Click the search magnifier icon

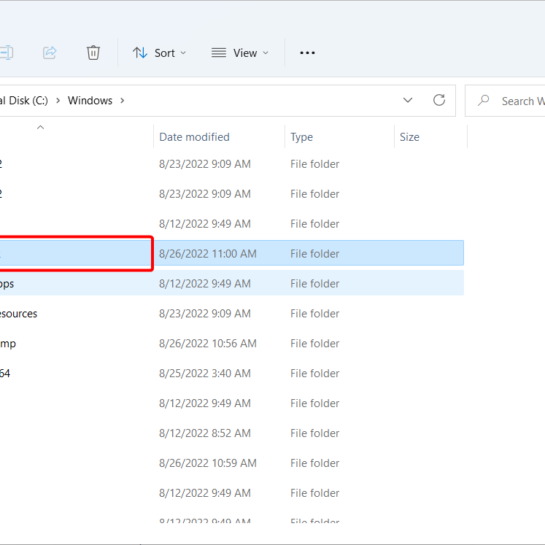pyautogui.click(x=483, y=100)
